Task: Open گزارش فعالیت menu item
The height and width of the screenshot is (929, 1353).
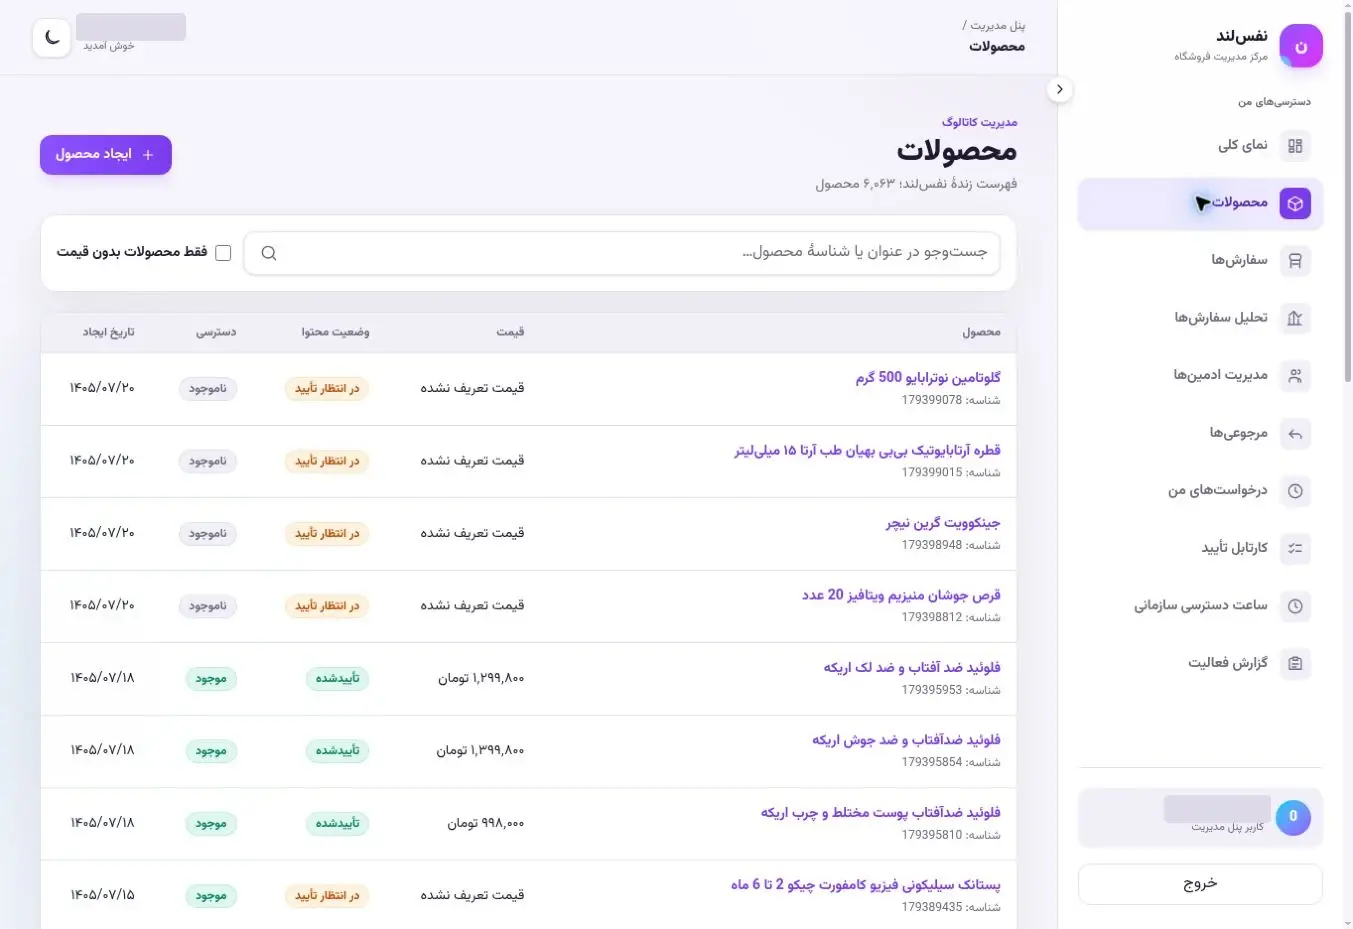Action: [1200, 664]
